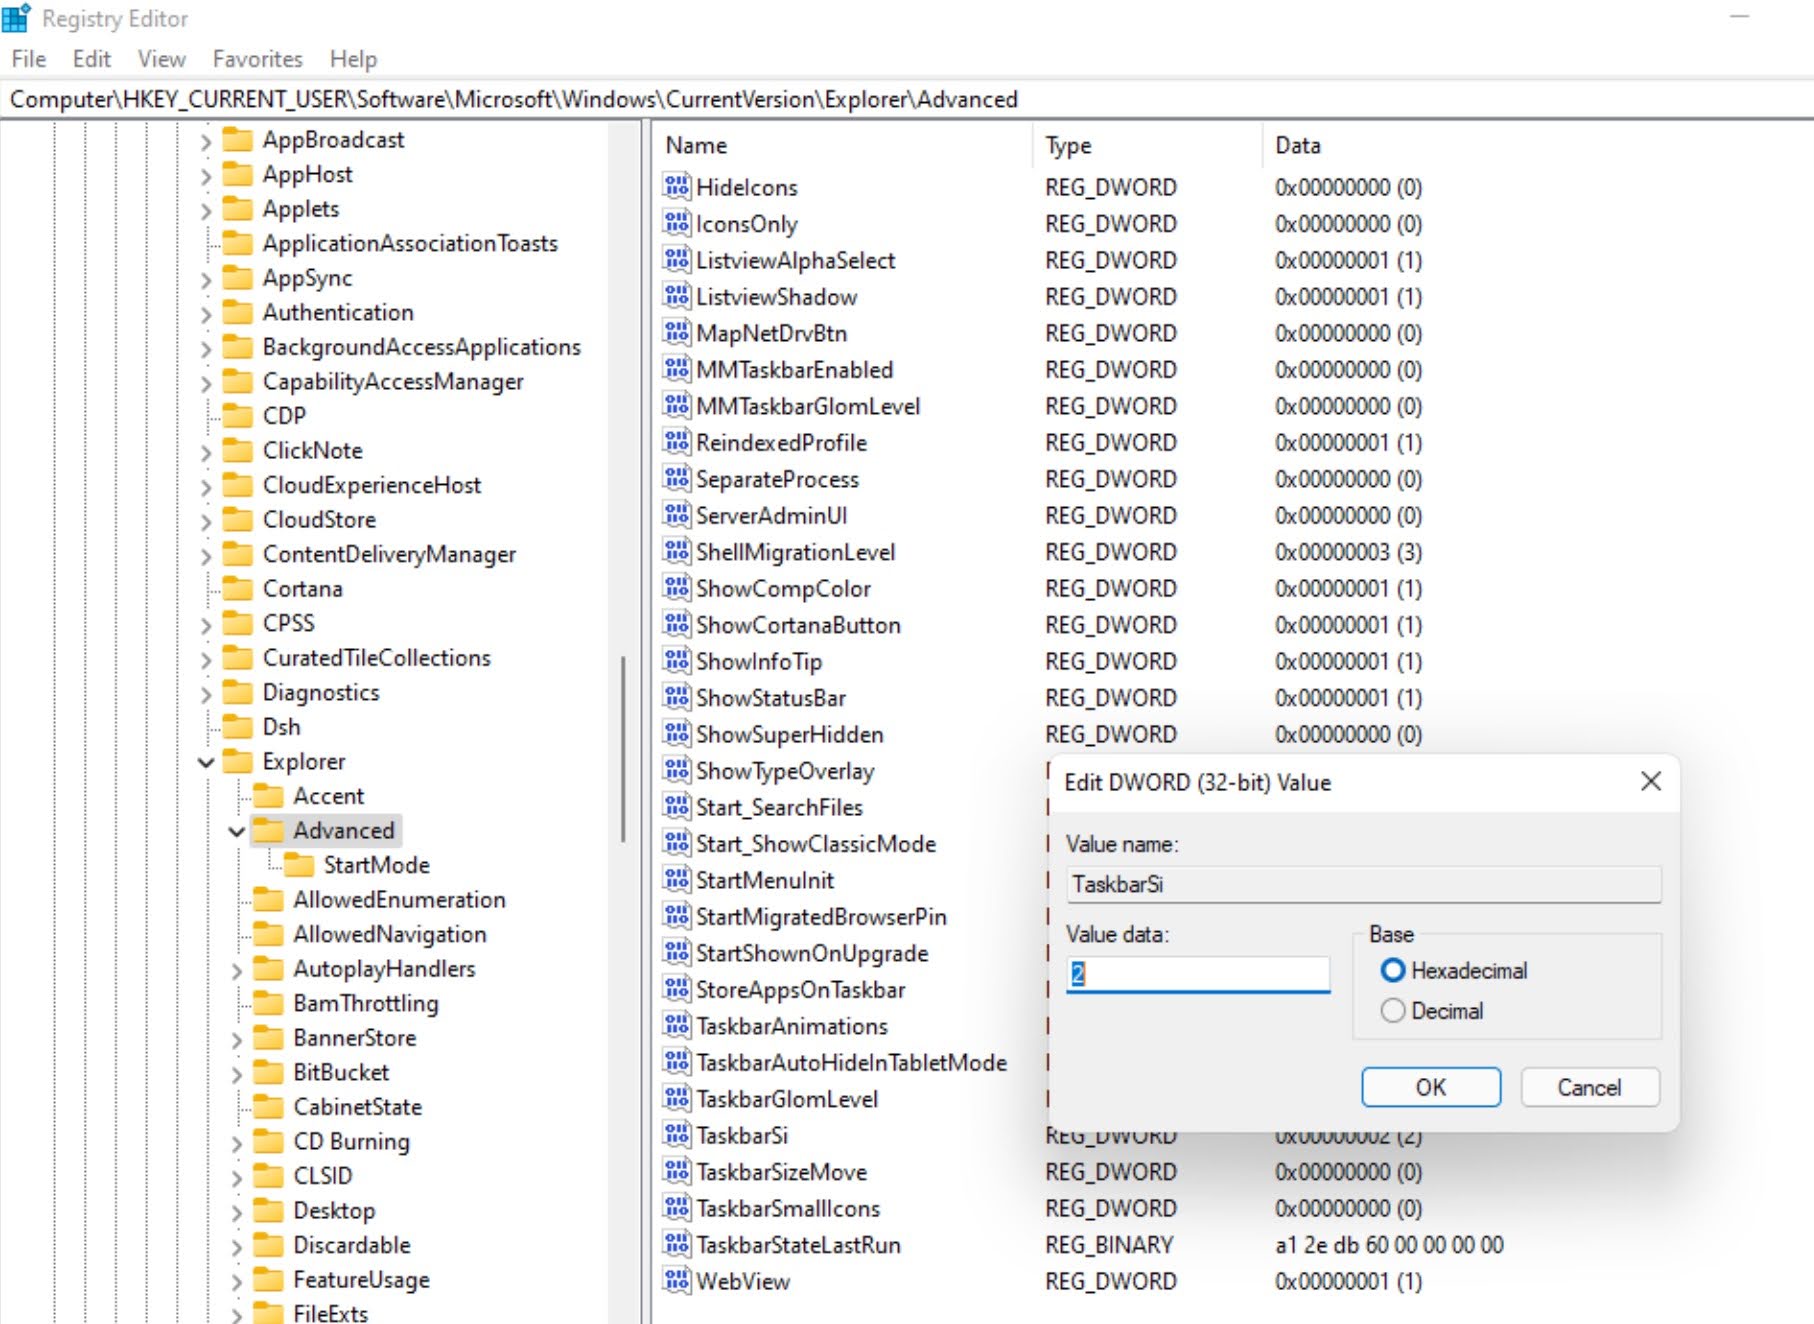Select the Start_ShowClassicMode value icon

pos(677,844)
